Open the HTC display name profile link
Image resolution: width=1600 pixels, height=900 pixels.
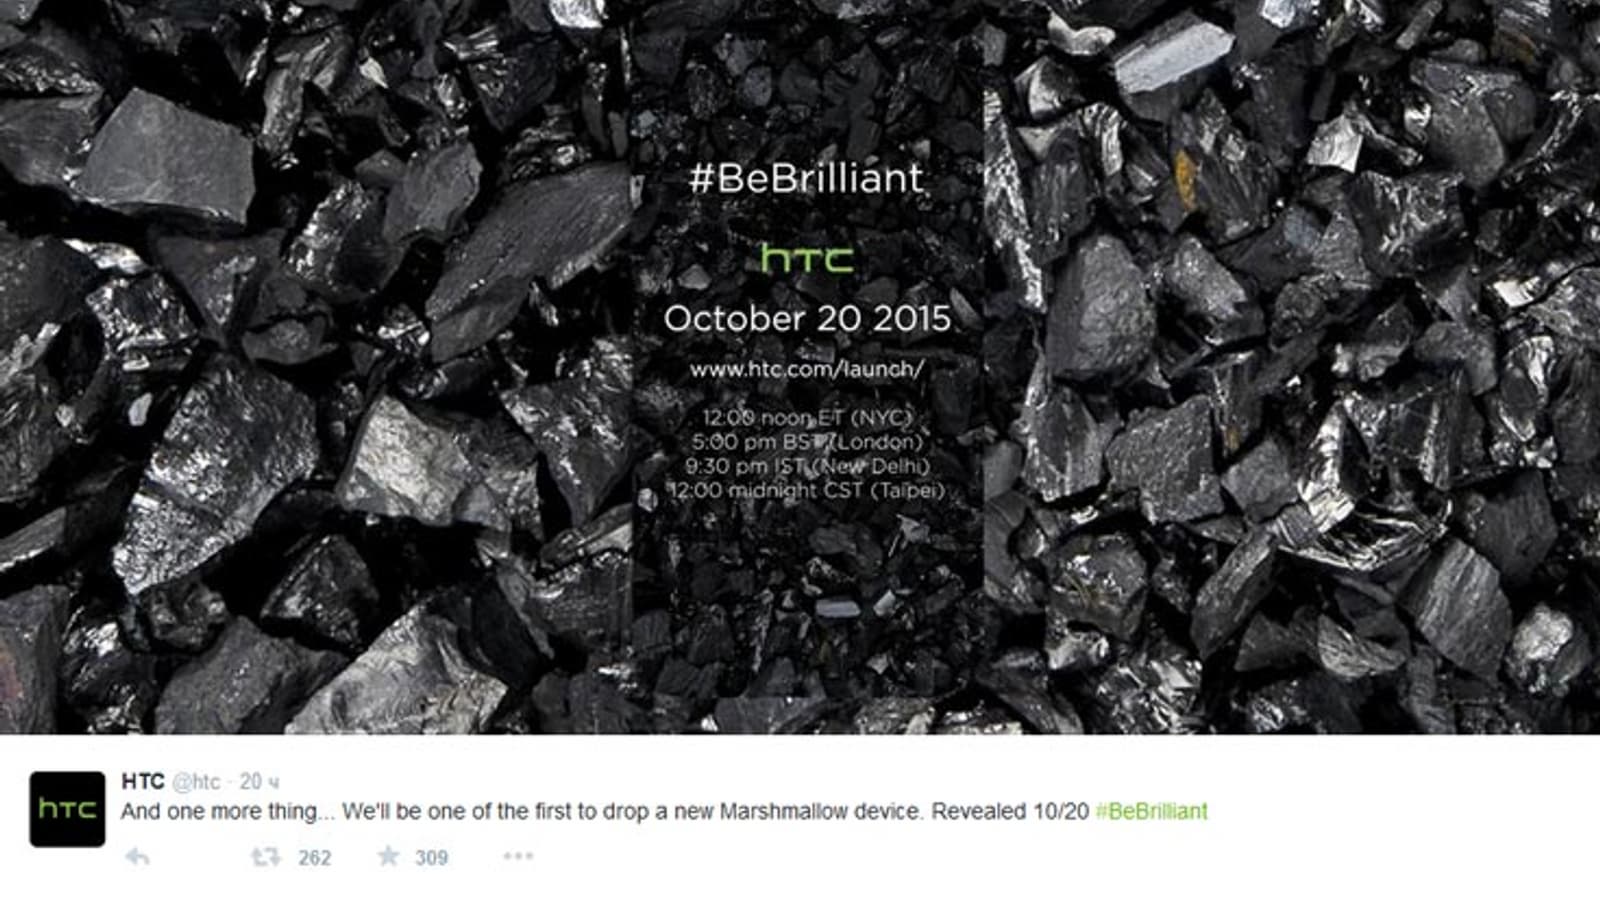point(142,781)
